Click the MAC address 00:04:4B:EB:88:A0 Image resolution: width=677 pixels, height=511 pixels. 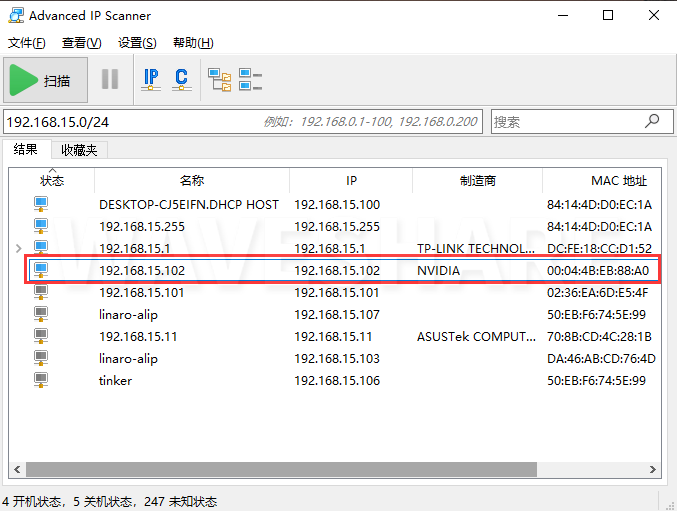[598, 271]
